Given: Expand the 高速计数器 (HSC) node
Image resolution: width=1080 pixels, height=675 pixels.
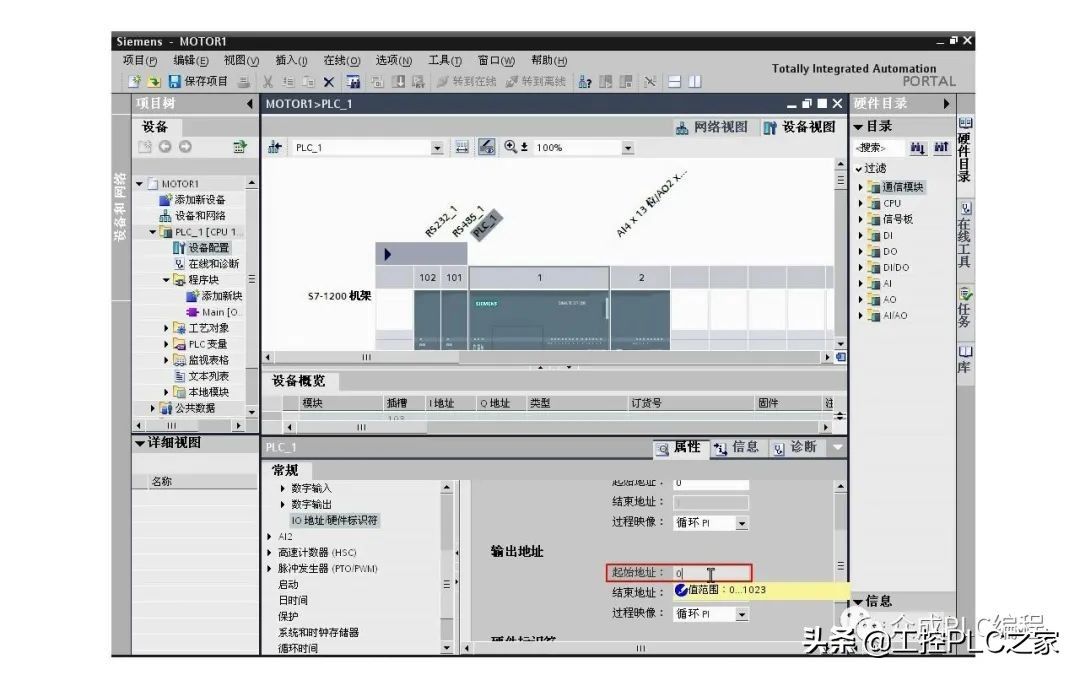Looking at the screenshot, I should pos(269,552).
